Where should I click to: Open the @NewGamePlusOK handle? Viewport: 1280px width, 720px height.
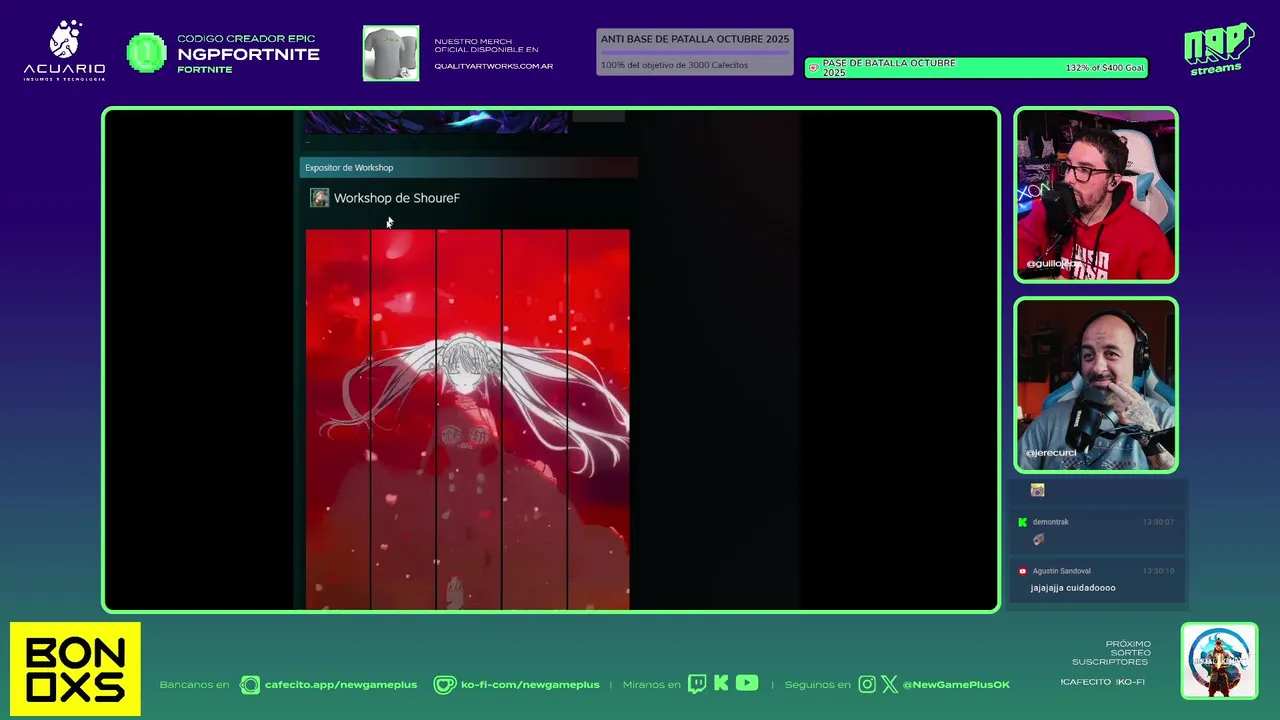[x=956, y=685]
